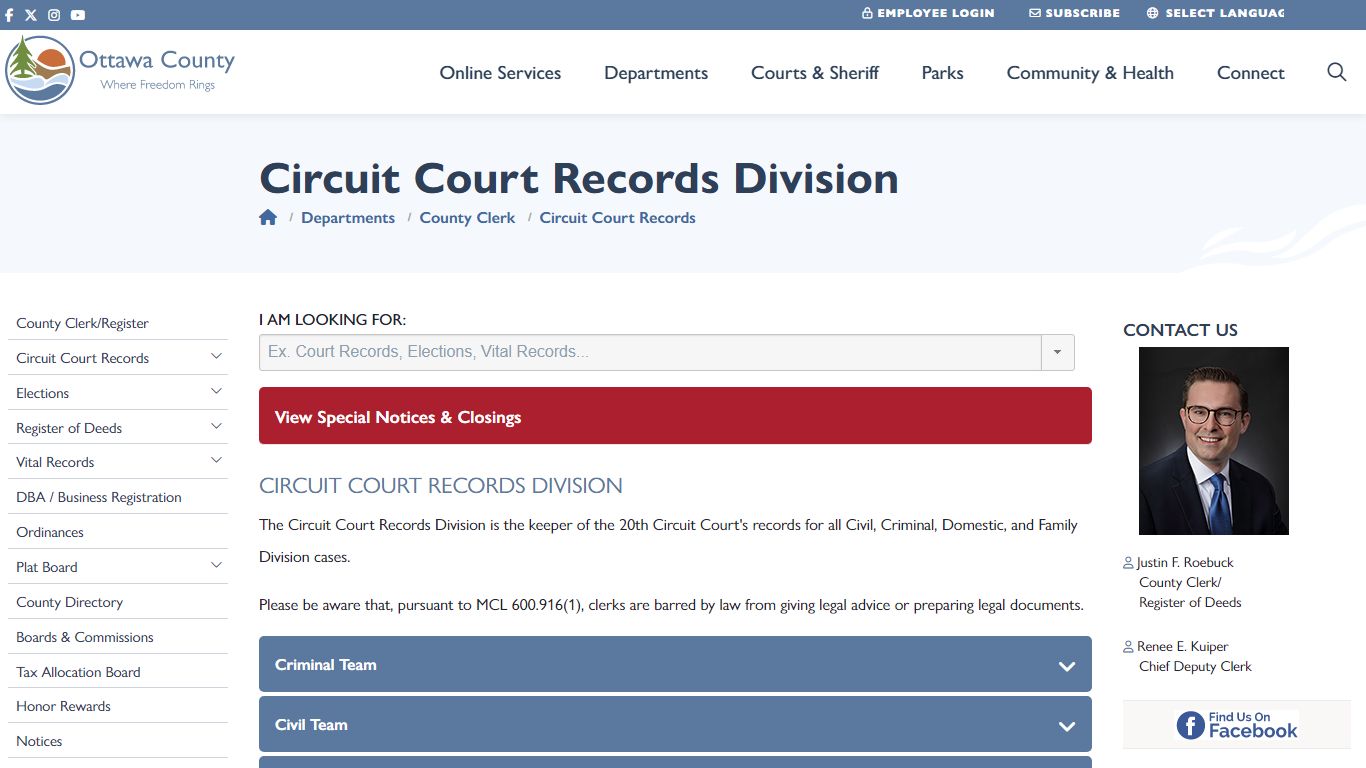Click the Contact Us heading
This screenshot has width=1366, height=768.
pyautogui.click(x=1180, y=330)
